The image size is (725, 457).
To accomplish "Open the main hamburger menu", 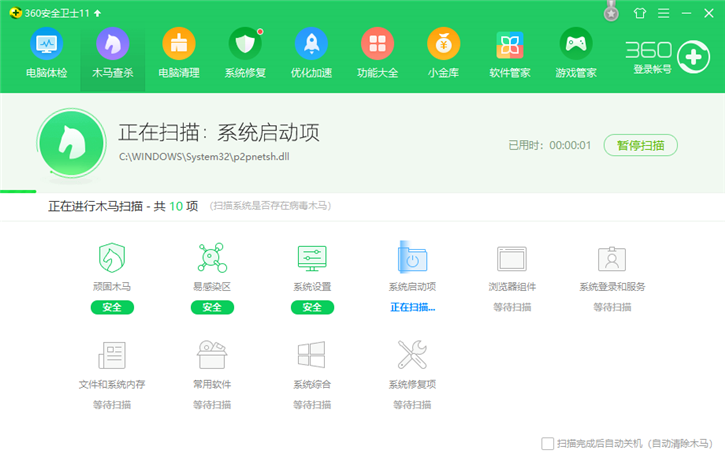I will (x=663, y=12).
